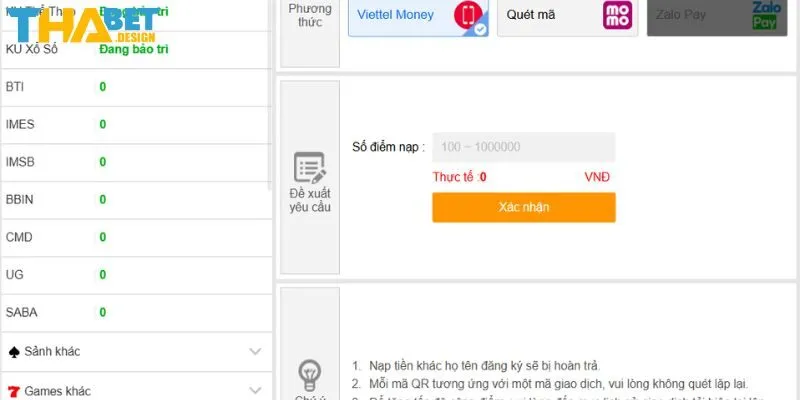Click the Zalo Pay logo icon
This screenshot has width=800, height=400.
pos(764,15)
